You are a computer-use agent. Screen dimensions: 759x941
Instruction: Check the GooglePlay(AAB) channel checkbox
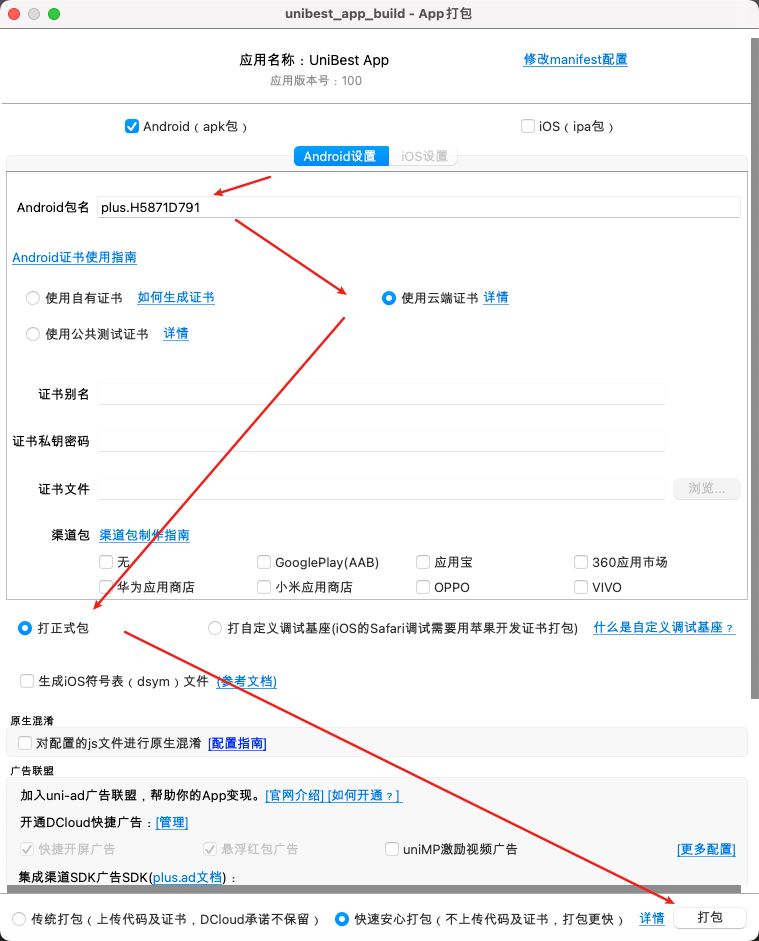[264, 562]
